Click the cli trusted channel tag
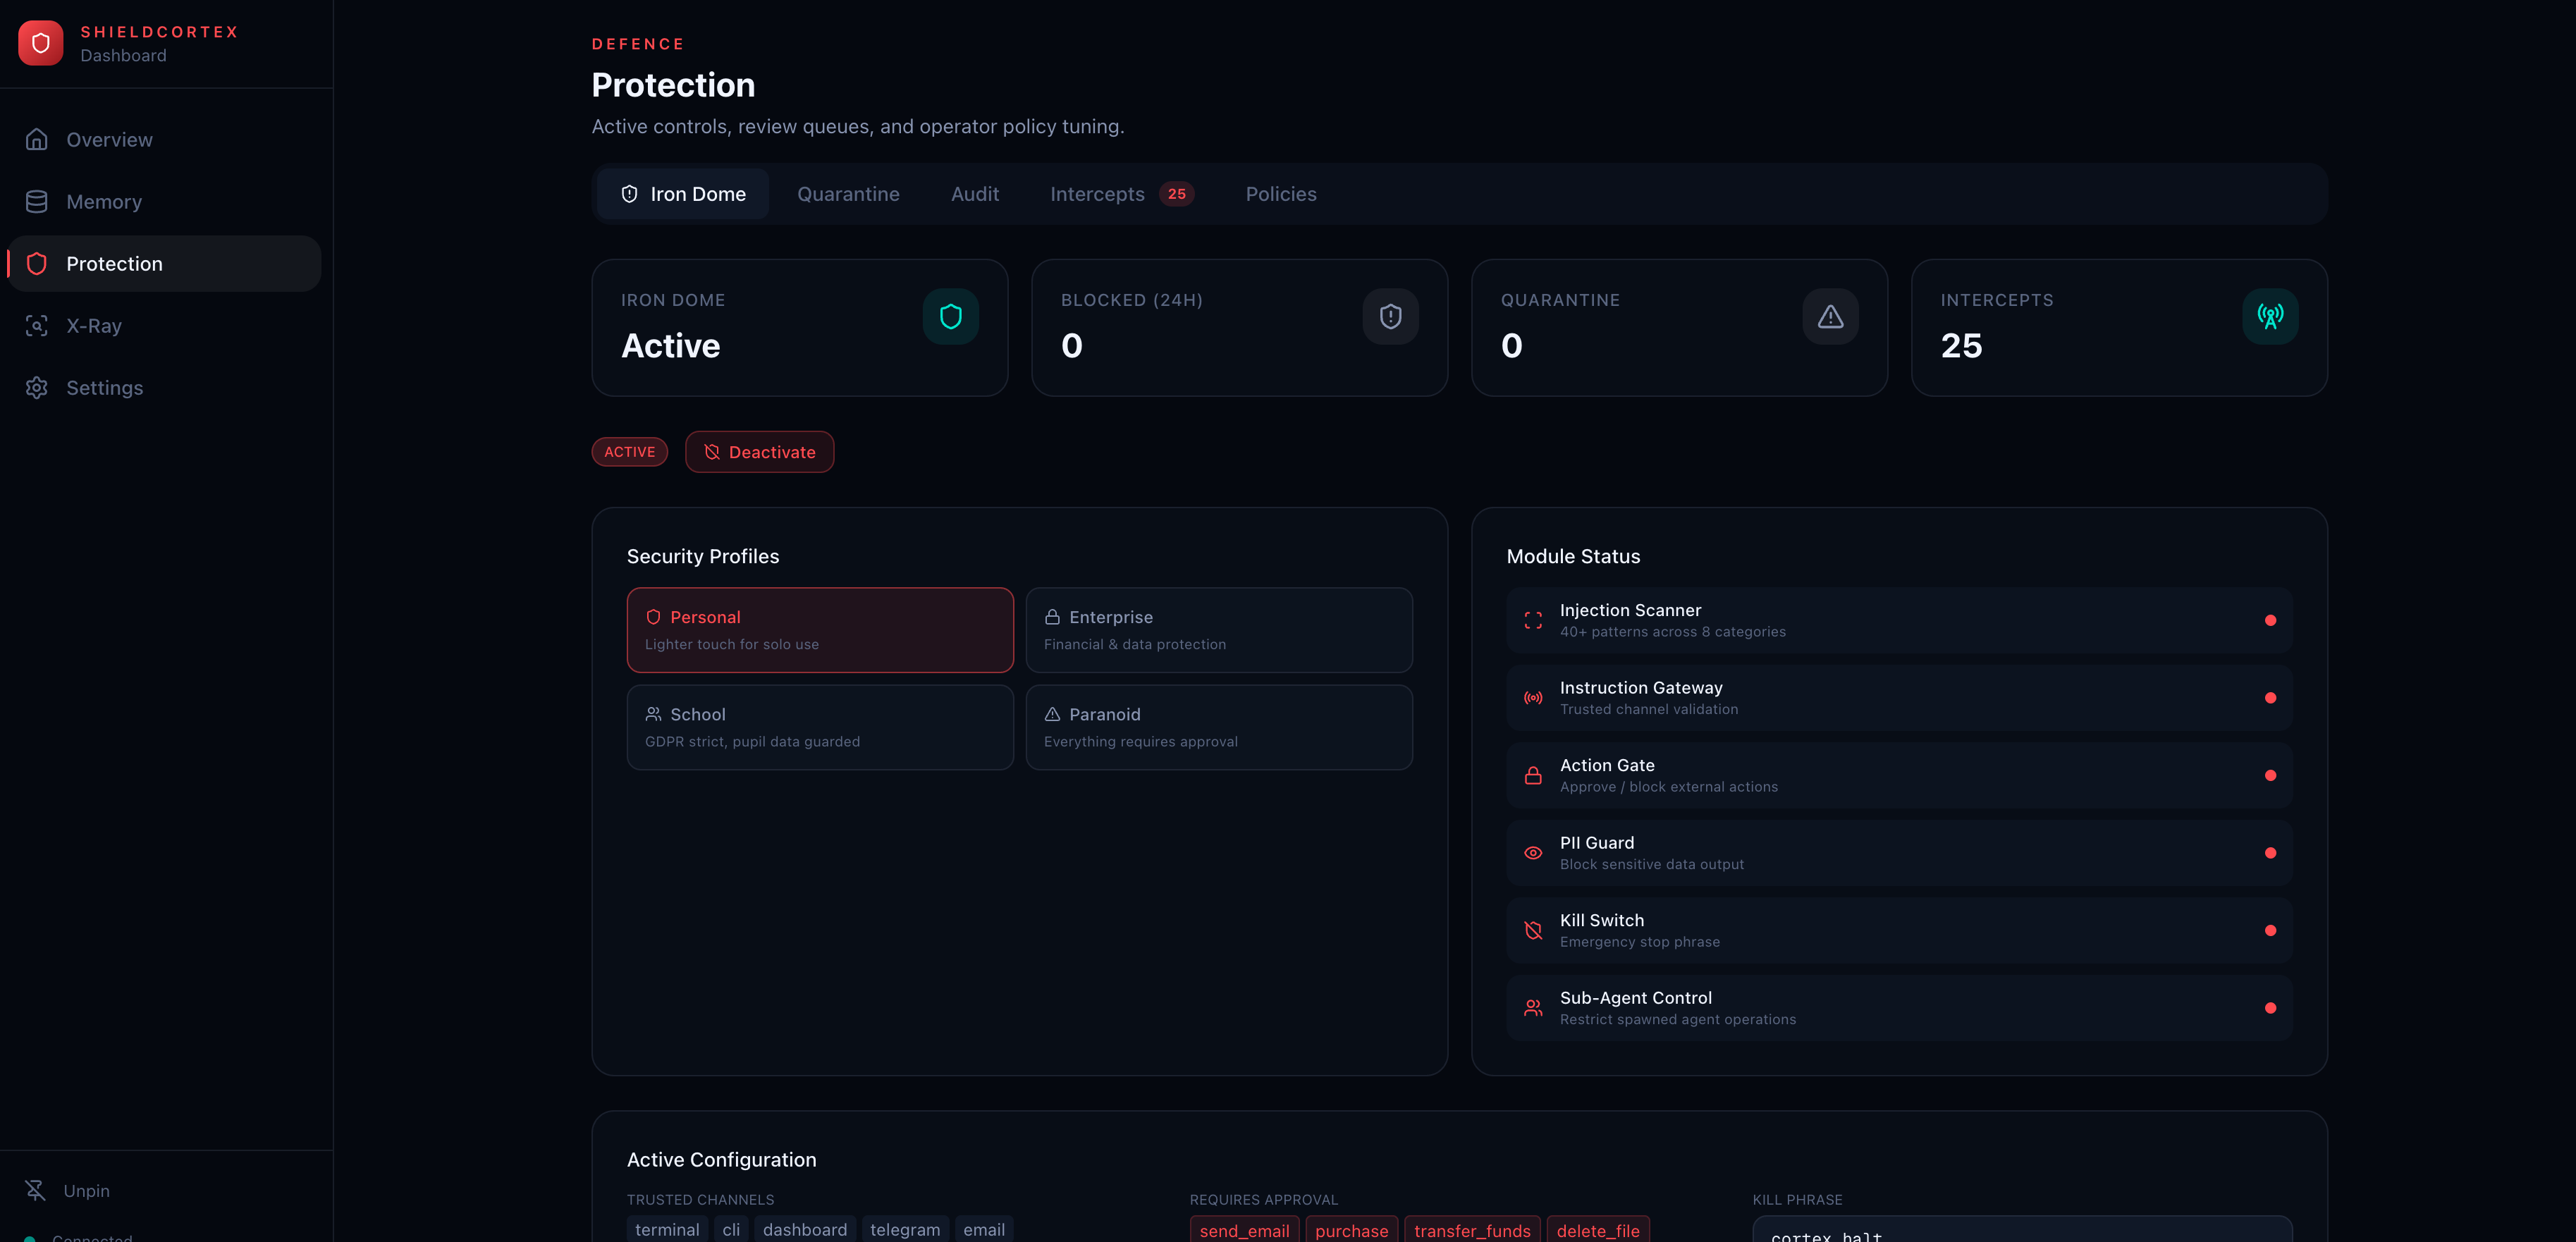Viewport: 2576px width, 1242px height. [x=731, y=1229]
